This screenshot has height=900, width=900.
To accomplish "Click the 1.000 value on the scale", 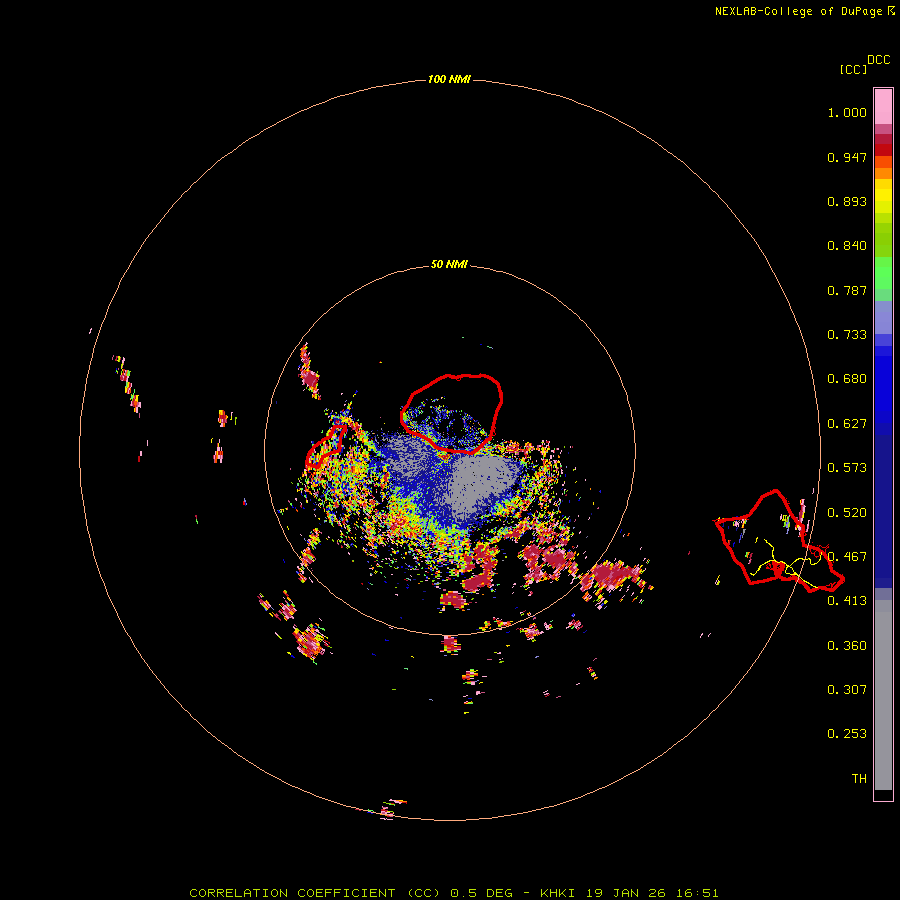I will pyautogui.click(x=847, y=112).
